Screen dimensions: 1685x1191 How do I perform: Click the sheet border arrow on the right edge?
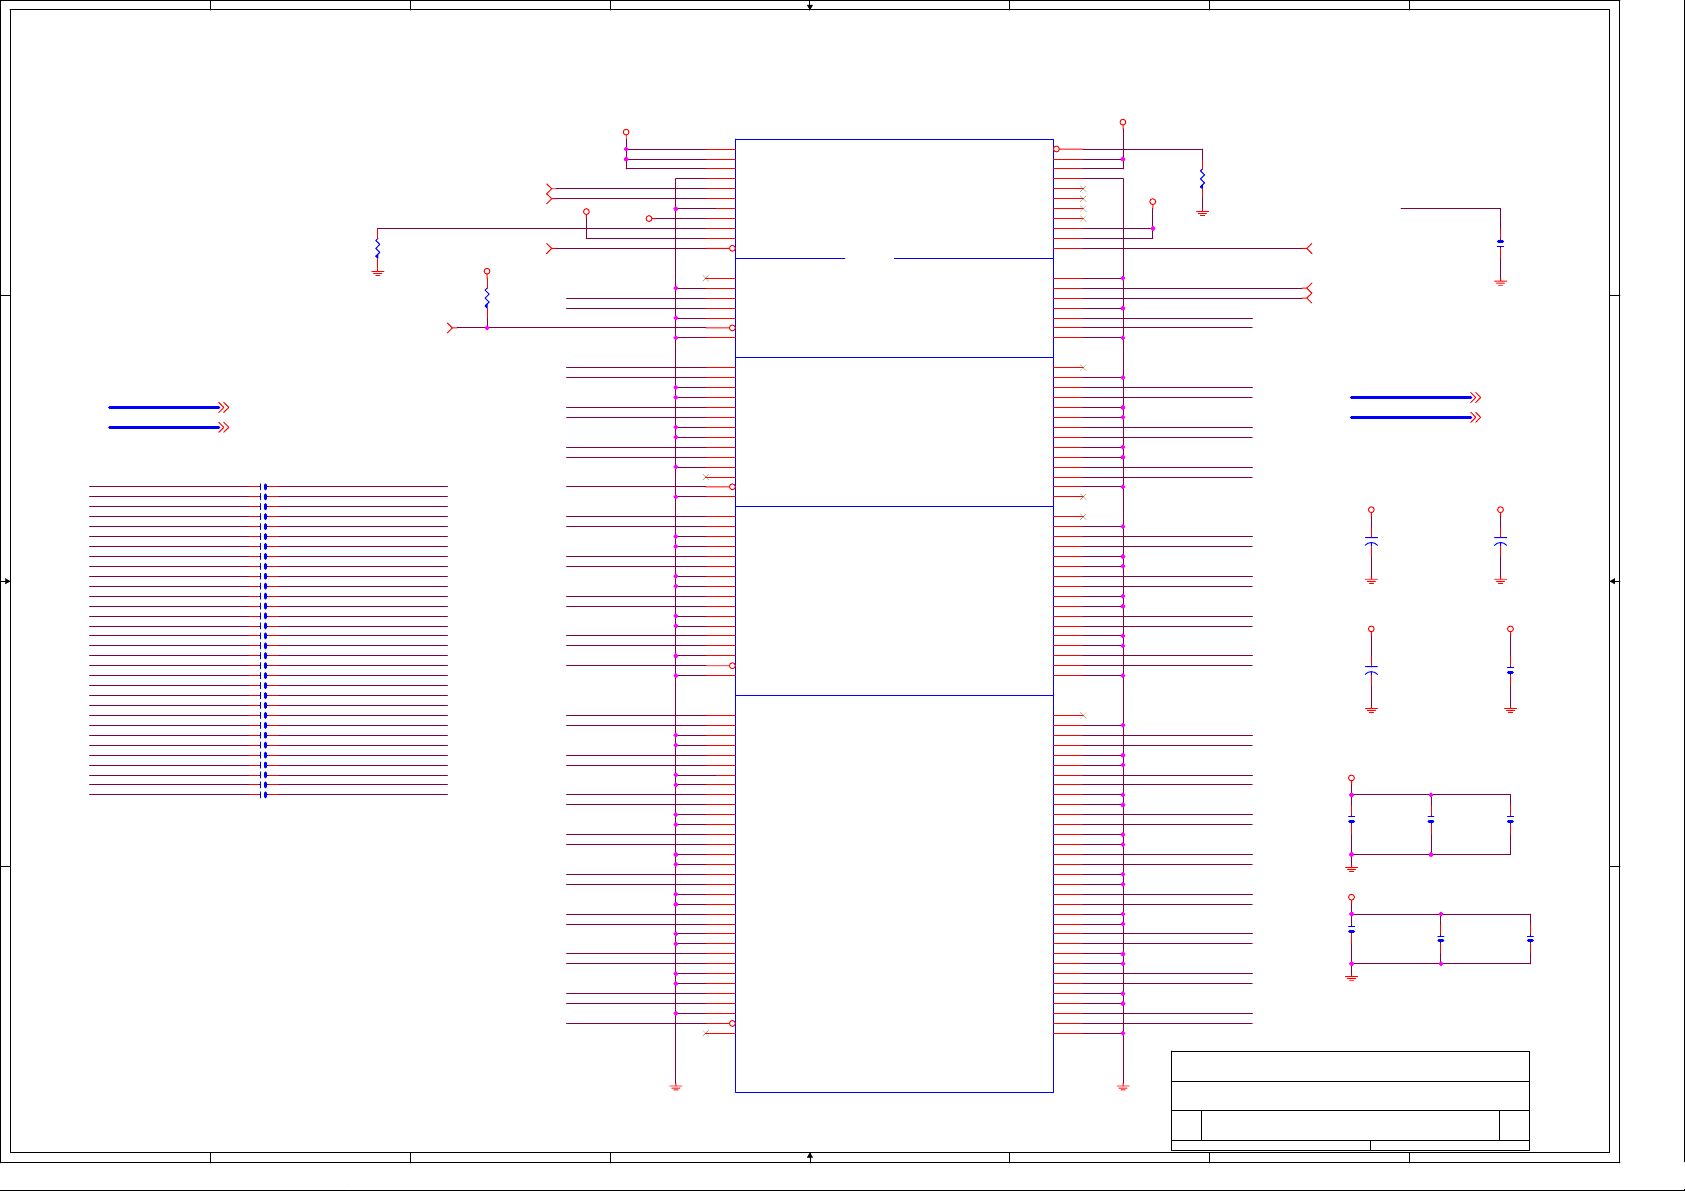pyautogui.click(x=1614, y=581)
